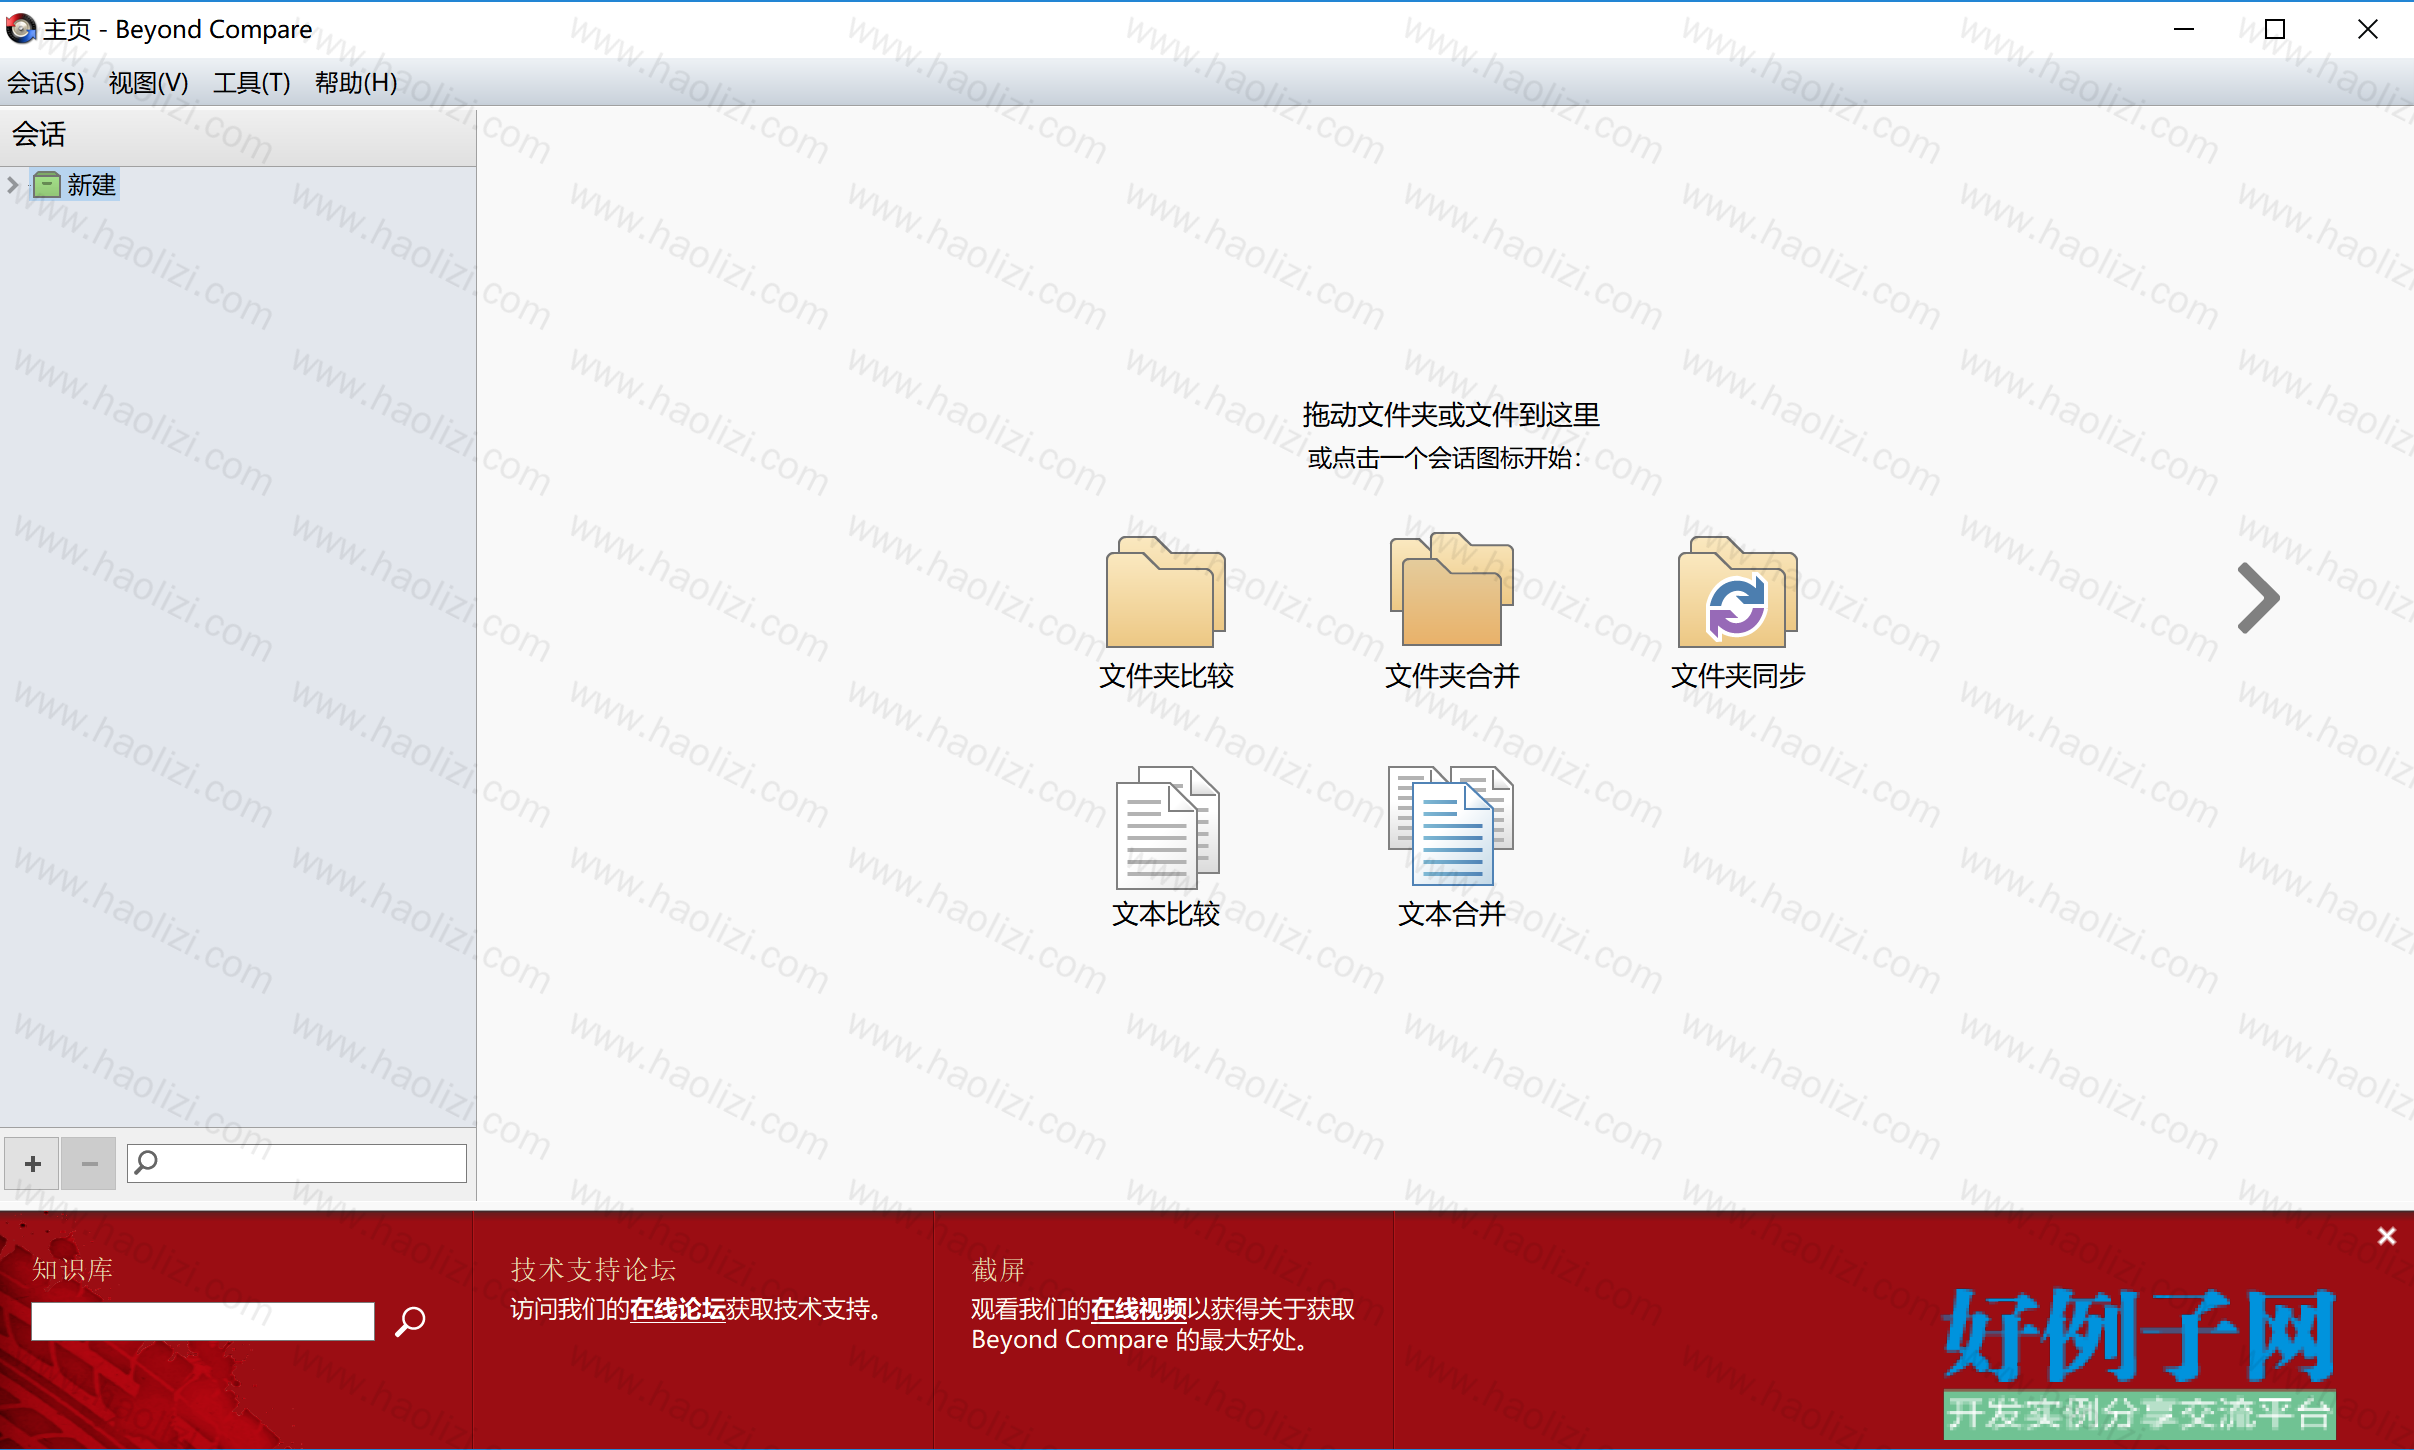Click the Beyond Compare app icon in title bar
This screenshot has height=1450, width=2414.
20,29
